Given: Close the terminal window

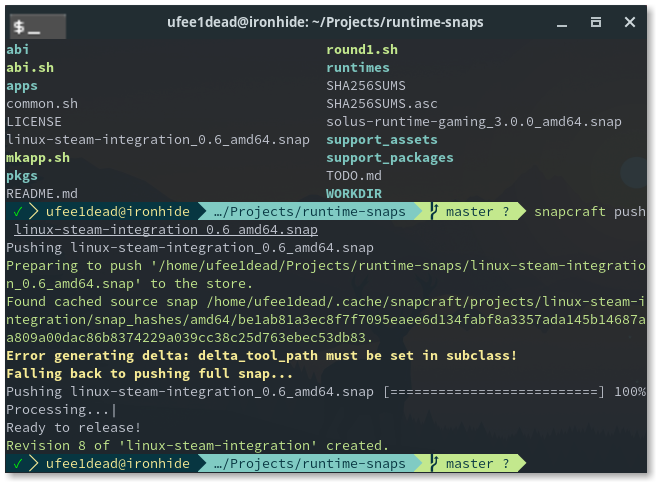Looking at the screenshot, I should [630, 22].
